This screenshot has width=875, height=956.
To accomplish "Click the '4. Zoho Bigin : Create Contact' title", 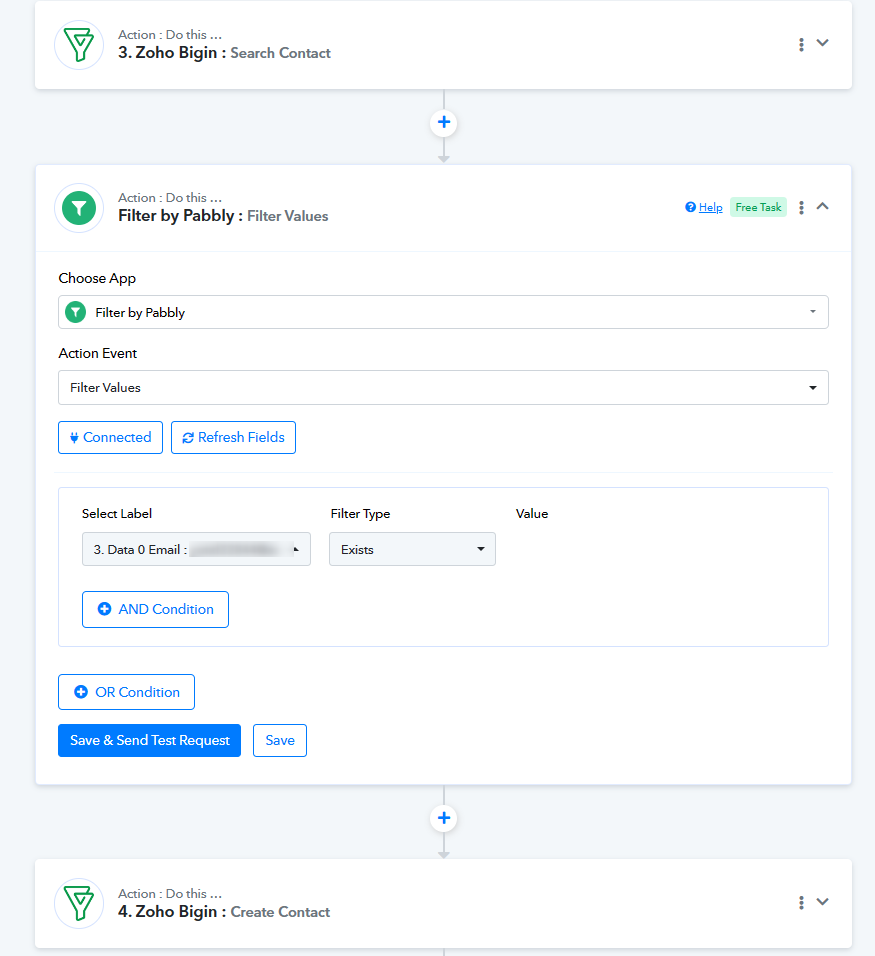I will pos(224,911).
